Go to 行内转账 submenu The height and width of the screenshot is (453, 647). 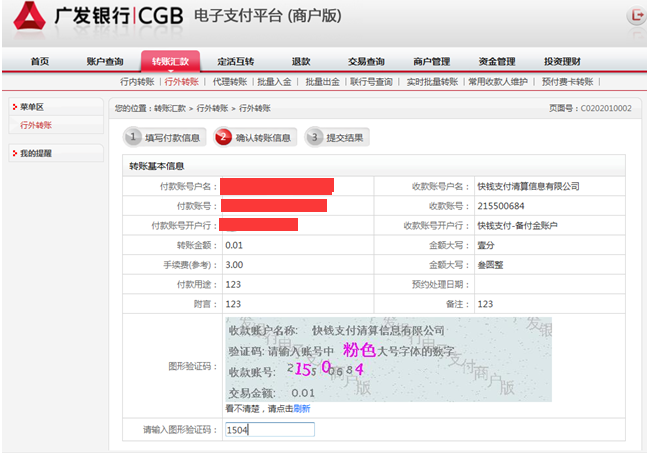(137, 82)
